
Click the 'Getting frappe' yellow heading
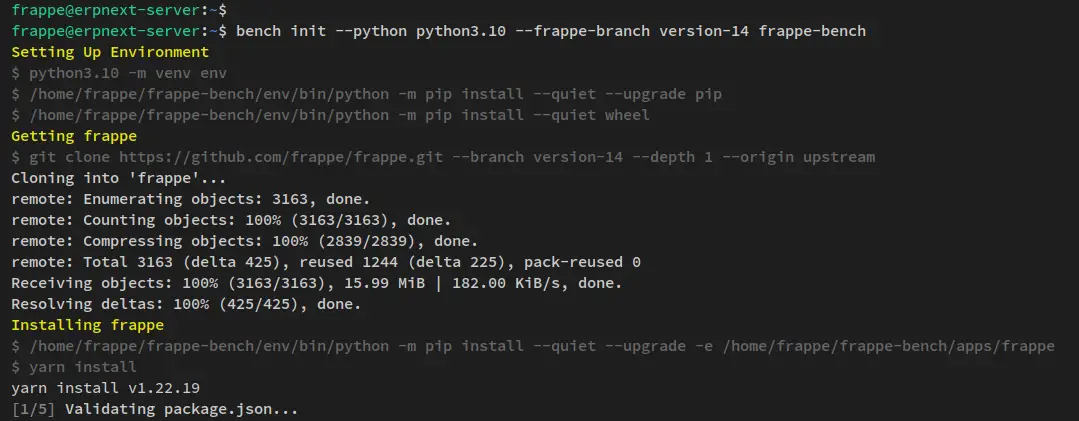pyautogui.click(x=74, y=136)
